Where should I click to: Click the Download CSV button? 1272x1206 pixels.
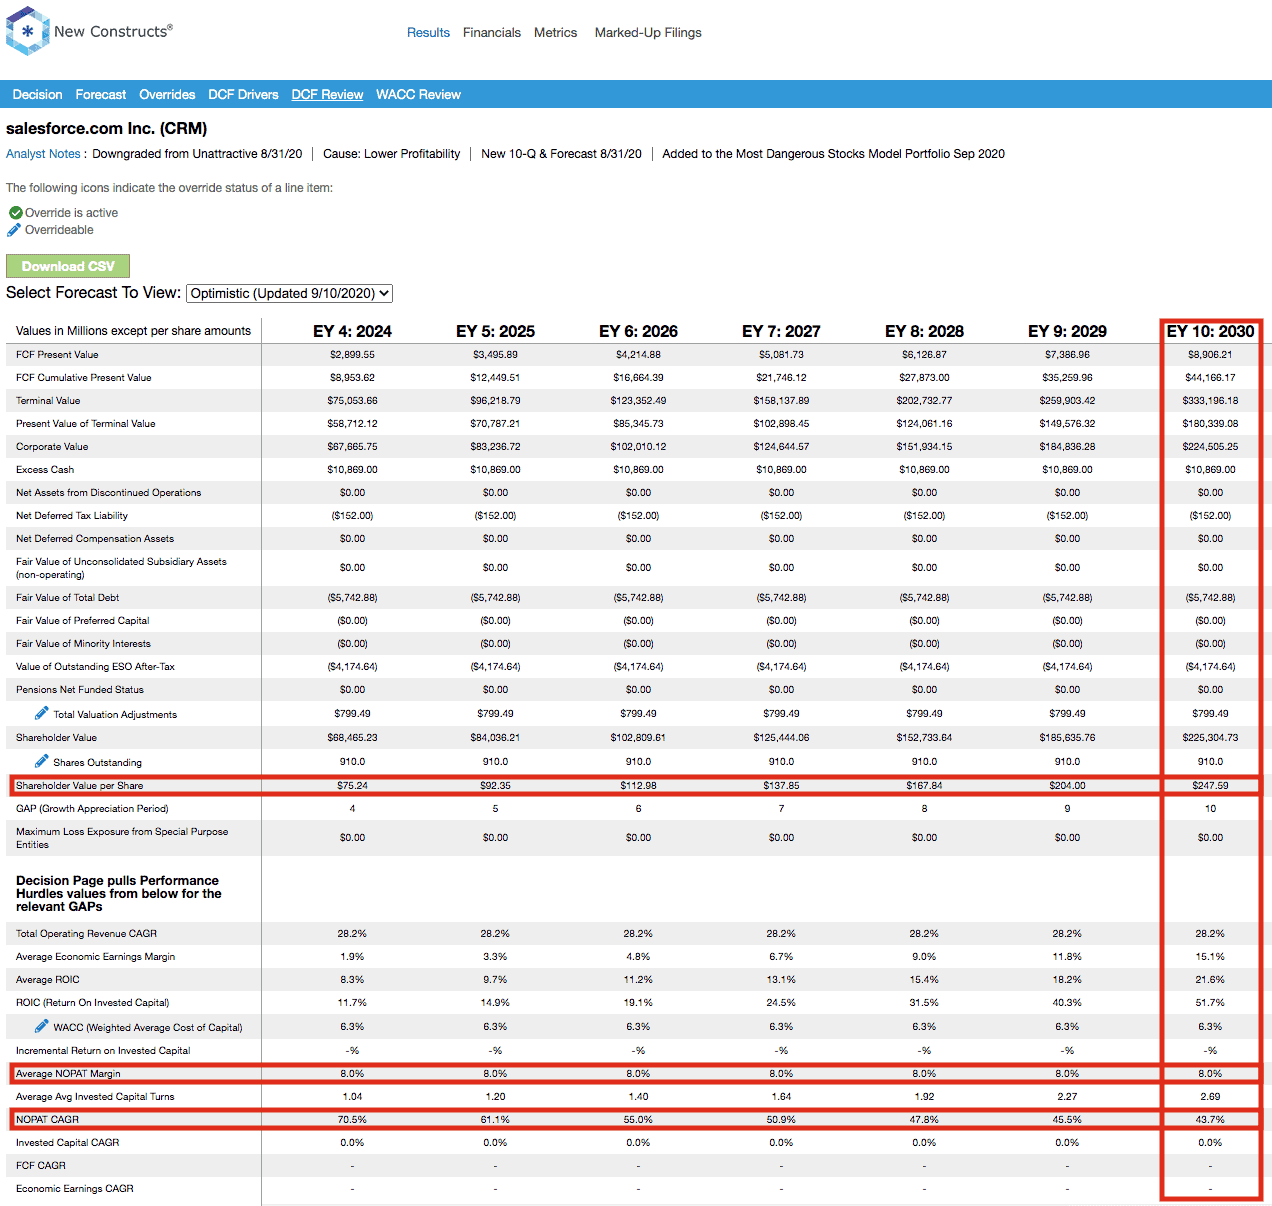tap(68, 266)
